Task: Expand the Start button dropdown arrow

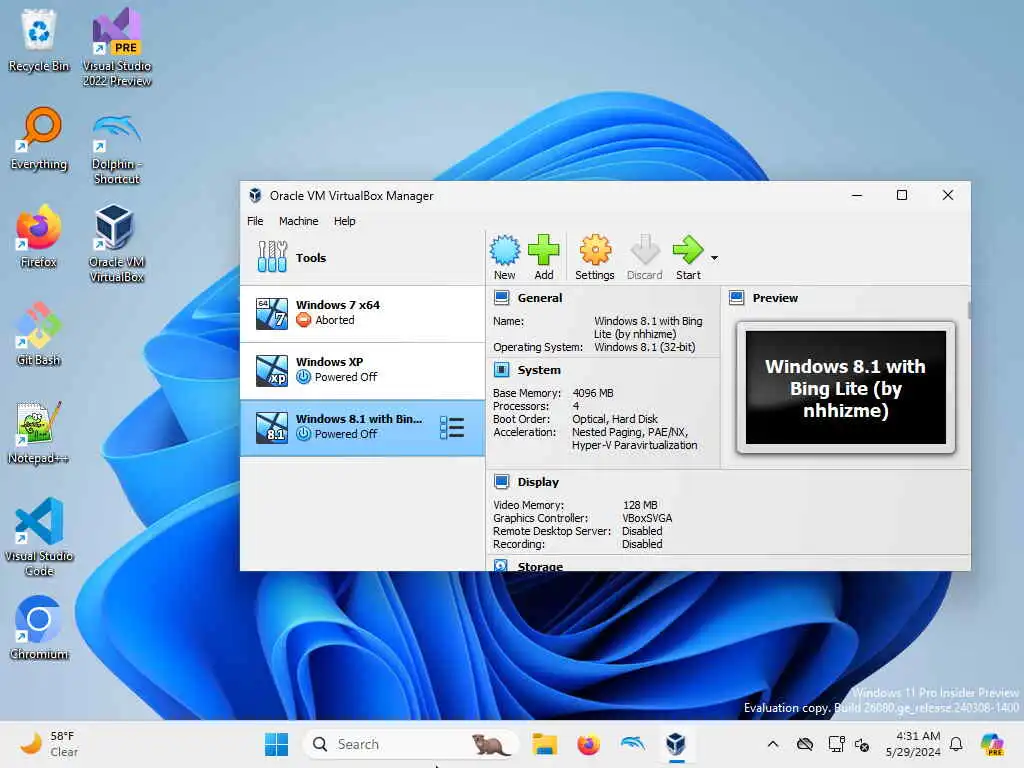Action: pyautogui.click(x=714, y=258)
